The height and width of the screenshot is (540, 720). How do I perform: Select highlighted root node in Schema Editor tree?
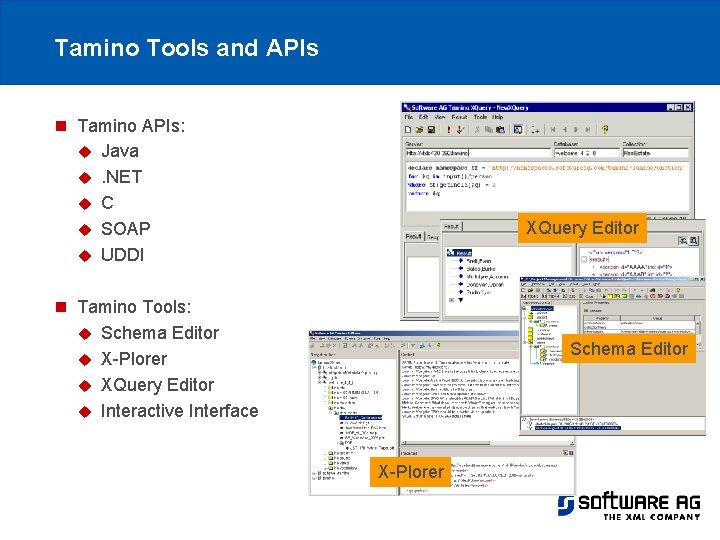tap(542, 309)
